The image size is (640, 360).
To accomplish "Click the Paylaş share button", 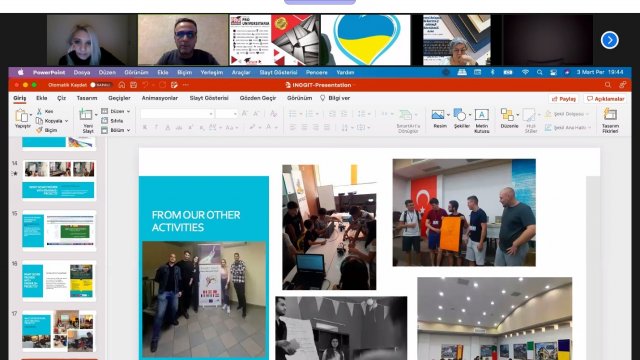I will pos(564,99).
